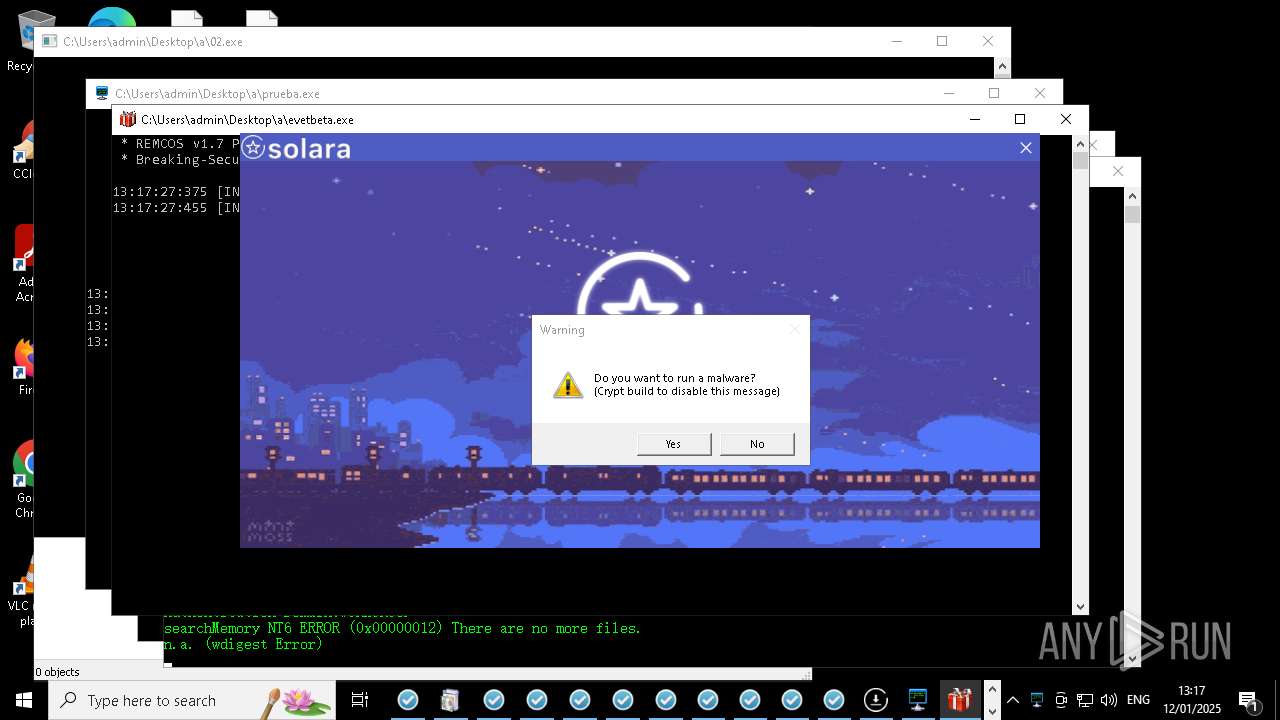Click scroll-up arrow in 02.exe window

[1003, 67]
